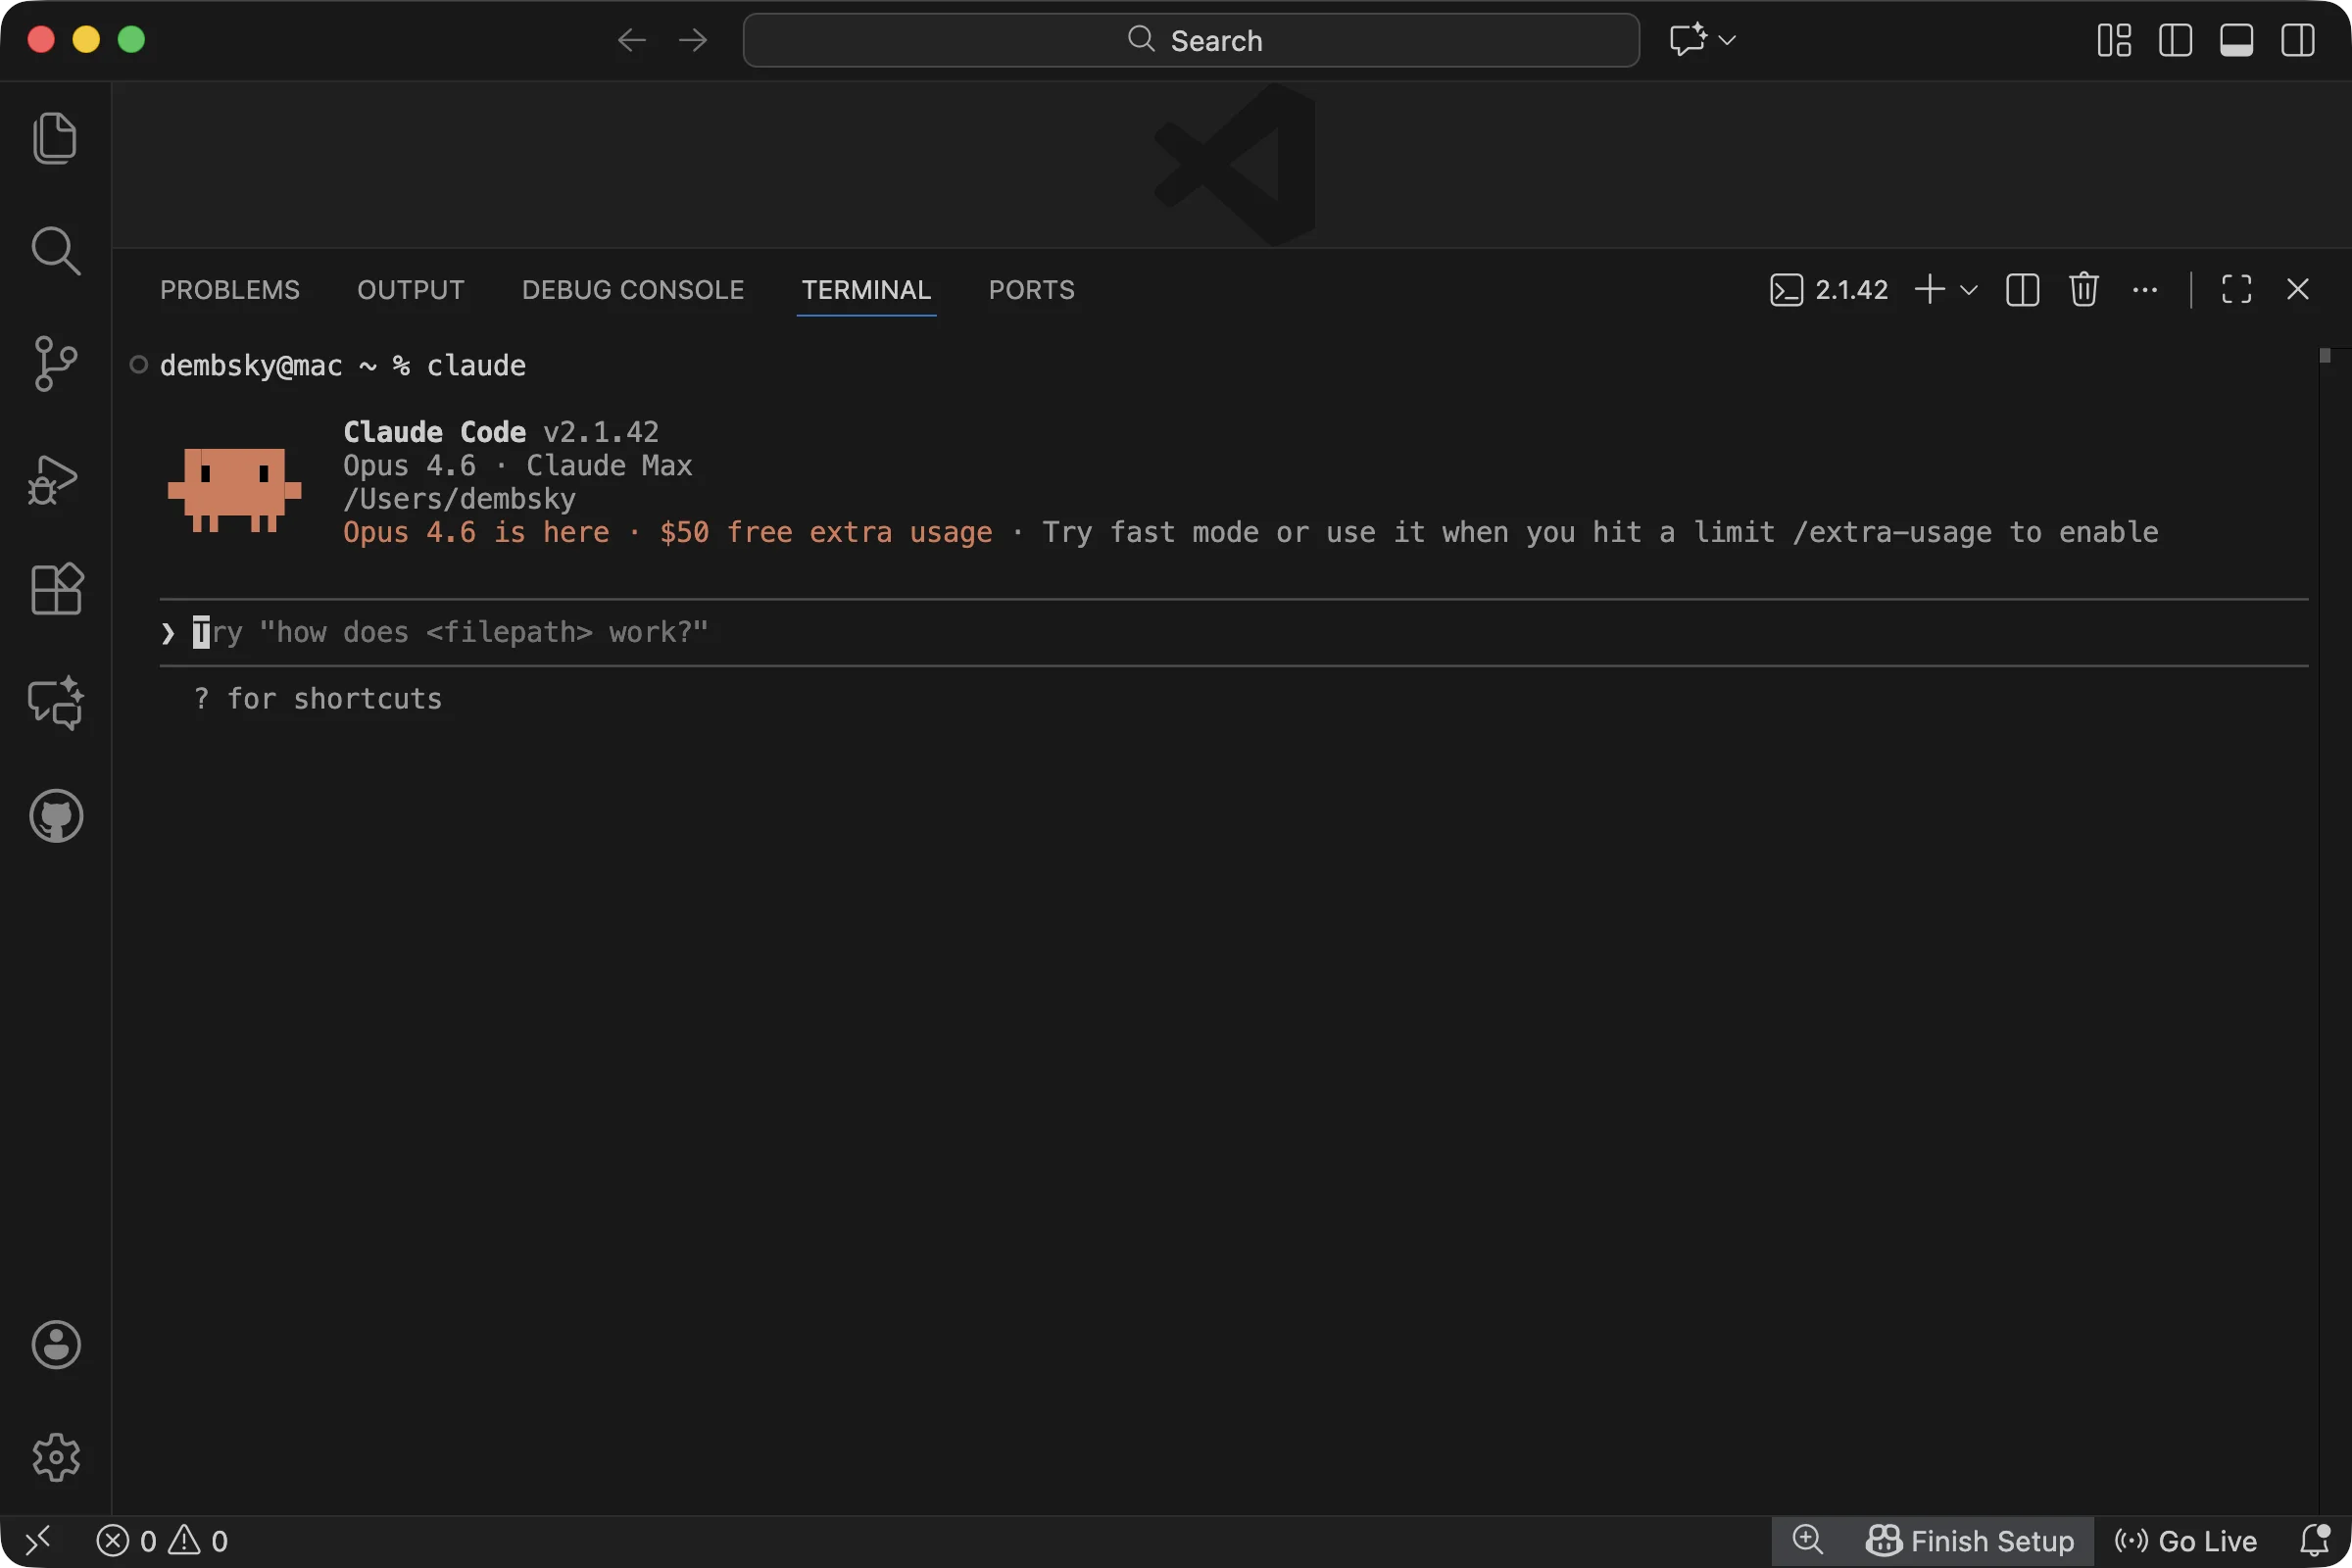This screenshot has width=2352, height=1568.
Task: Create a new terminal with the plus icon
Action: click(1928, 289)
